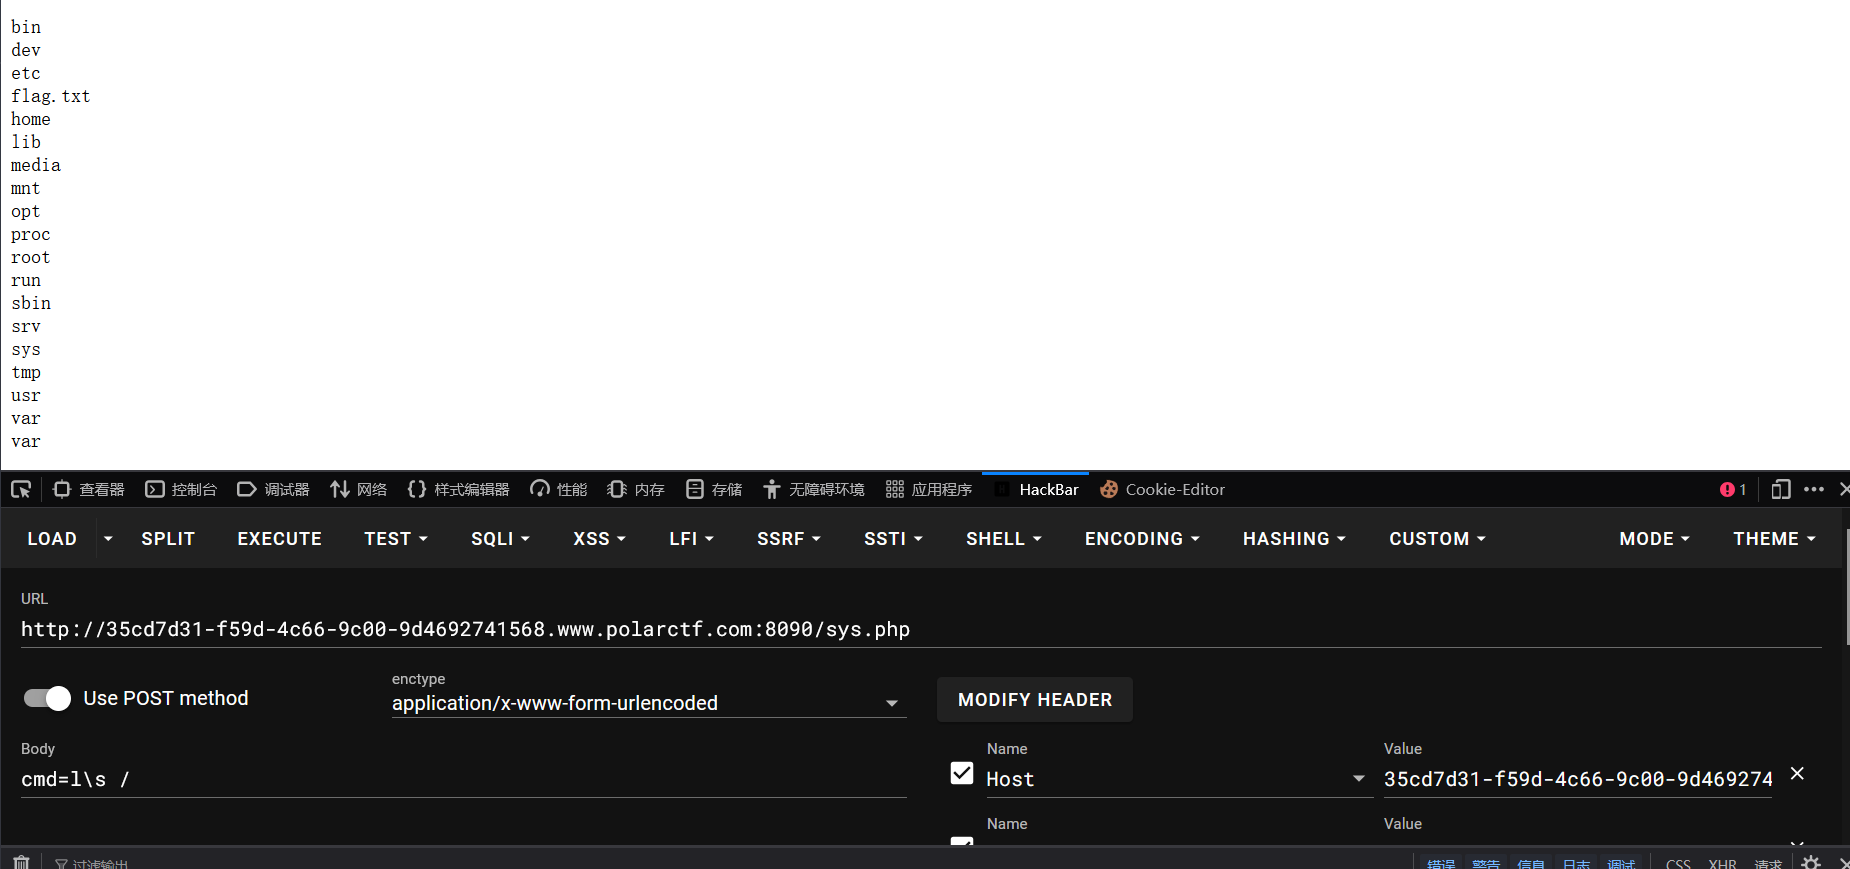Click the error count badge
Image resolution: width=1850 pixels, height=869 pixels.
[x=1733, y=489]
